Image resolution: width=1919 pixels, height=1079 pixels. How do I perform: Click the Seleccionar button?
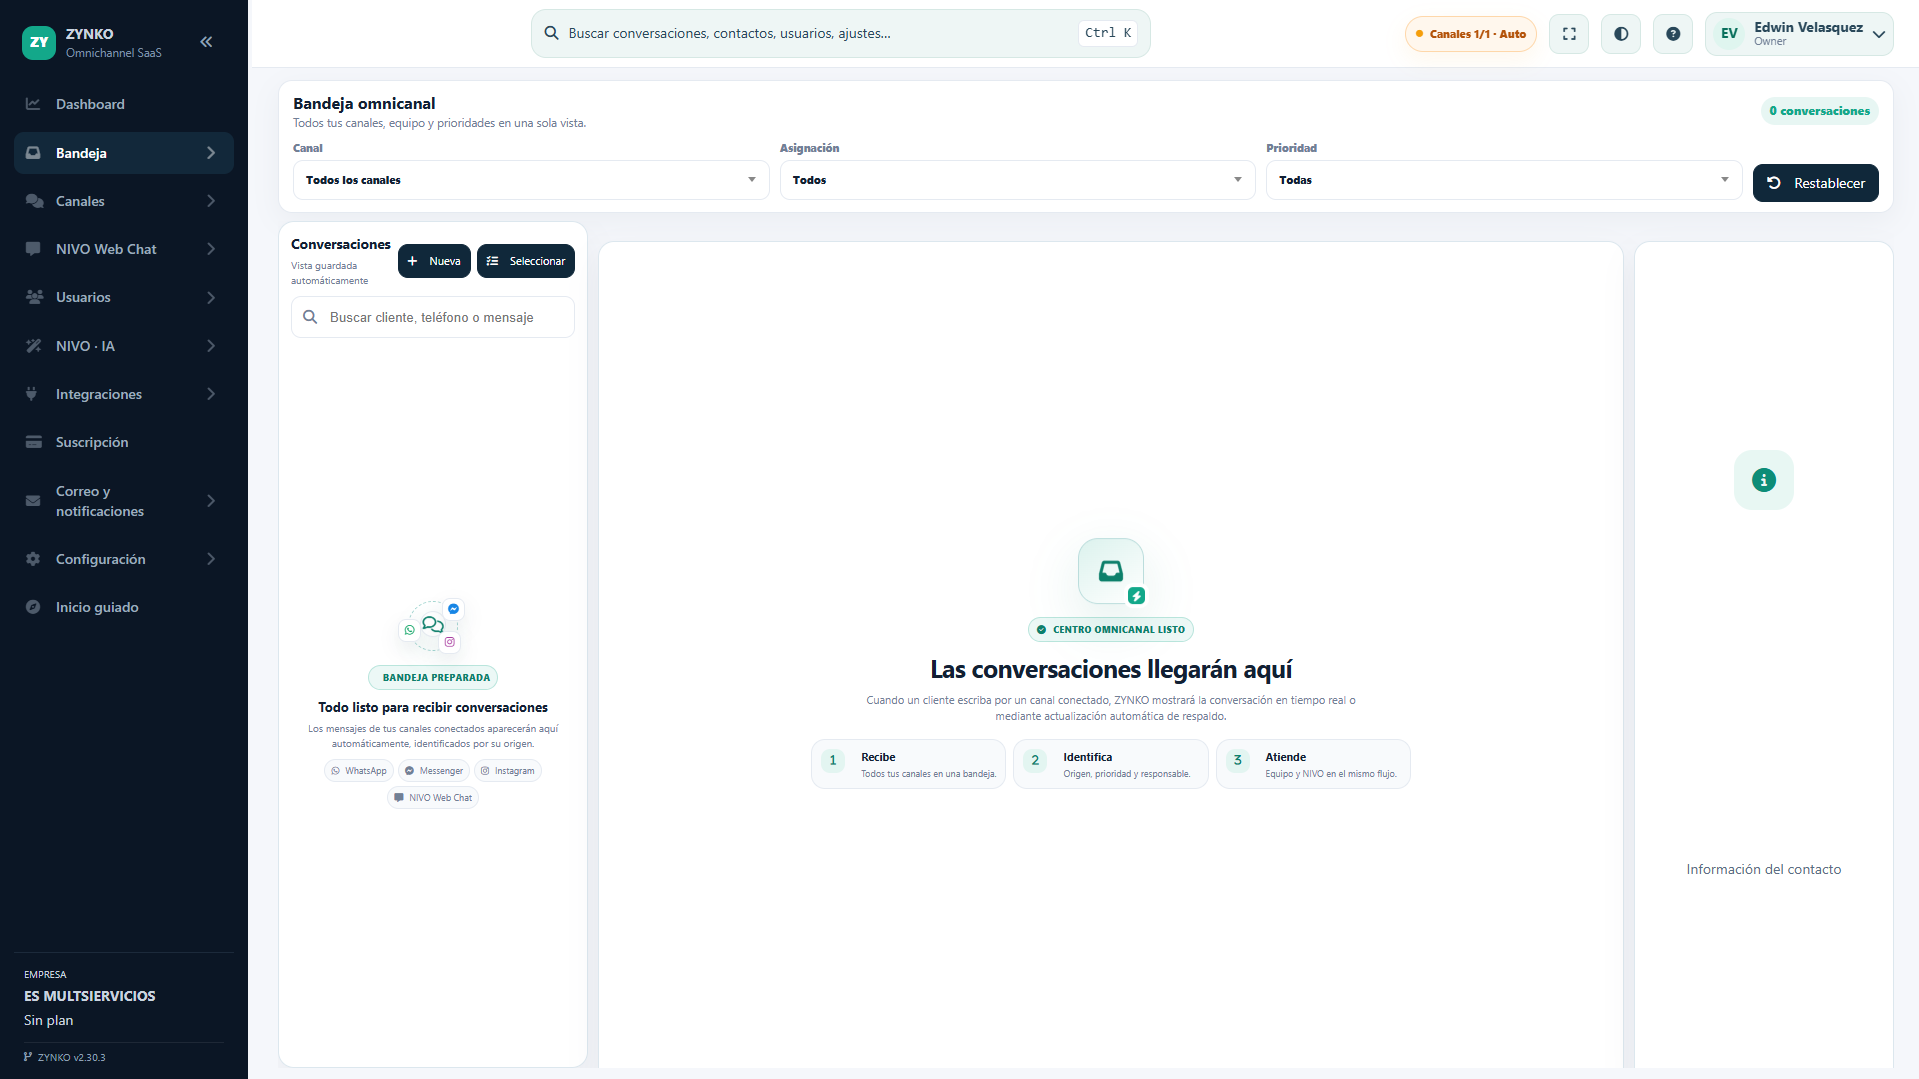click(526, 261)
